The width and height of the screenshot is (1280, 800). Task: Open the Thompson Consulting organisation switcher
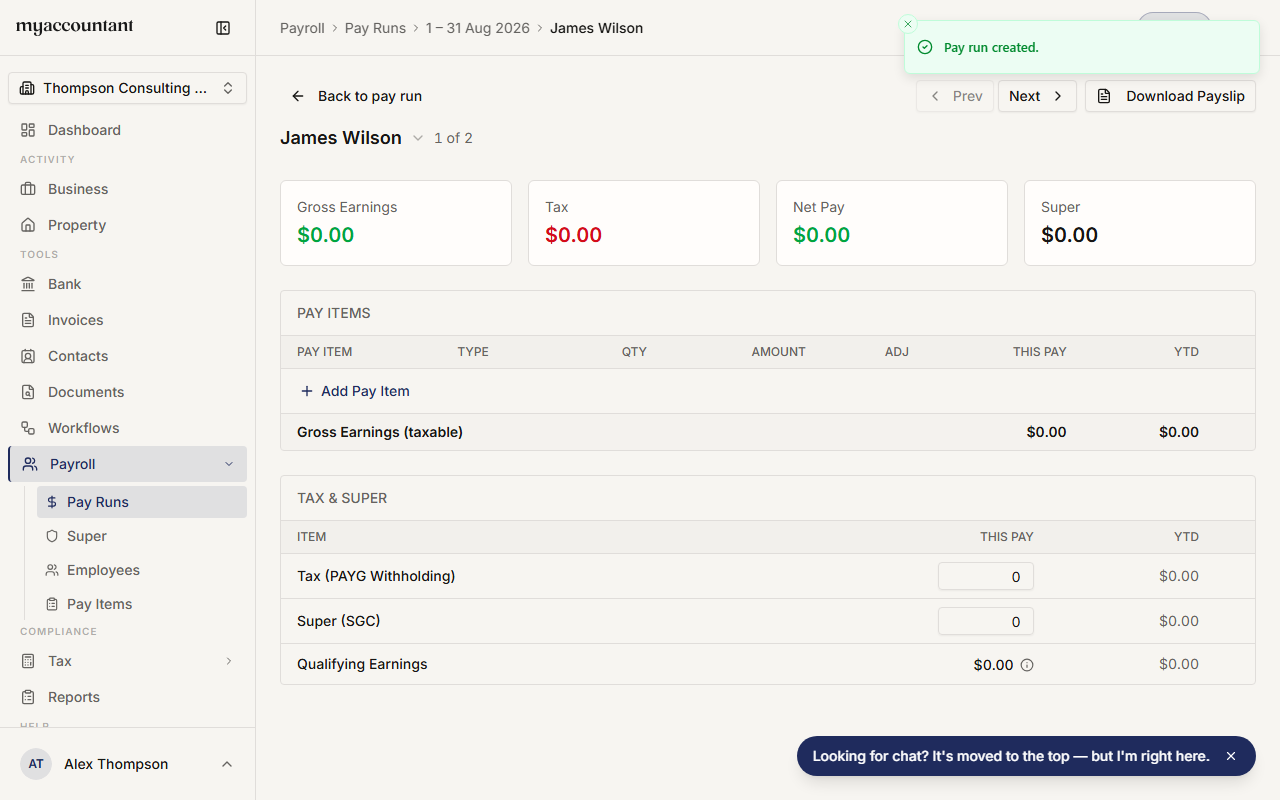[x=127, y=88]
